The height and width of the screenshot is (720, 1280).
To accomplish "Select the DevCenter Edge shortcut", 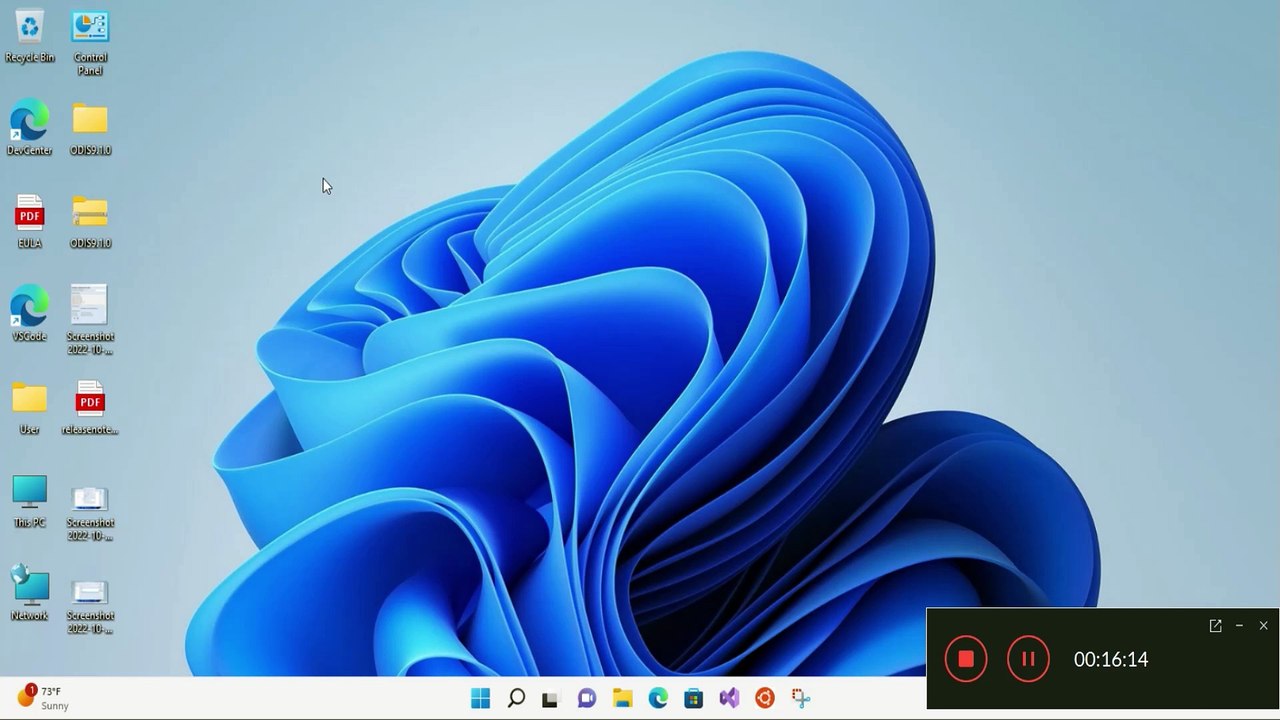I will (x=30, y=127).
